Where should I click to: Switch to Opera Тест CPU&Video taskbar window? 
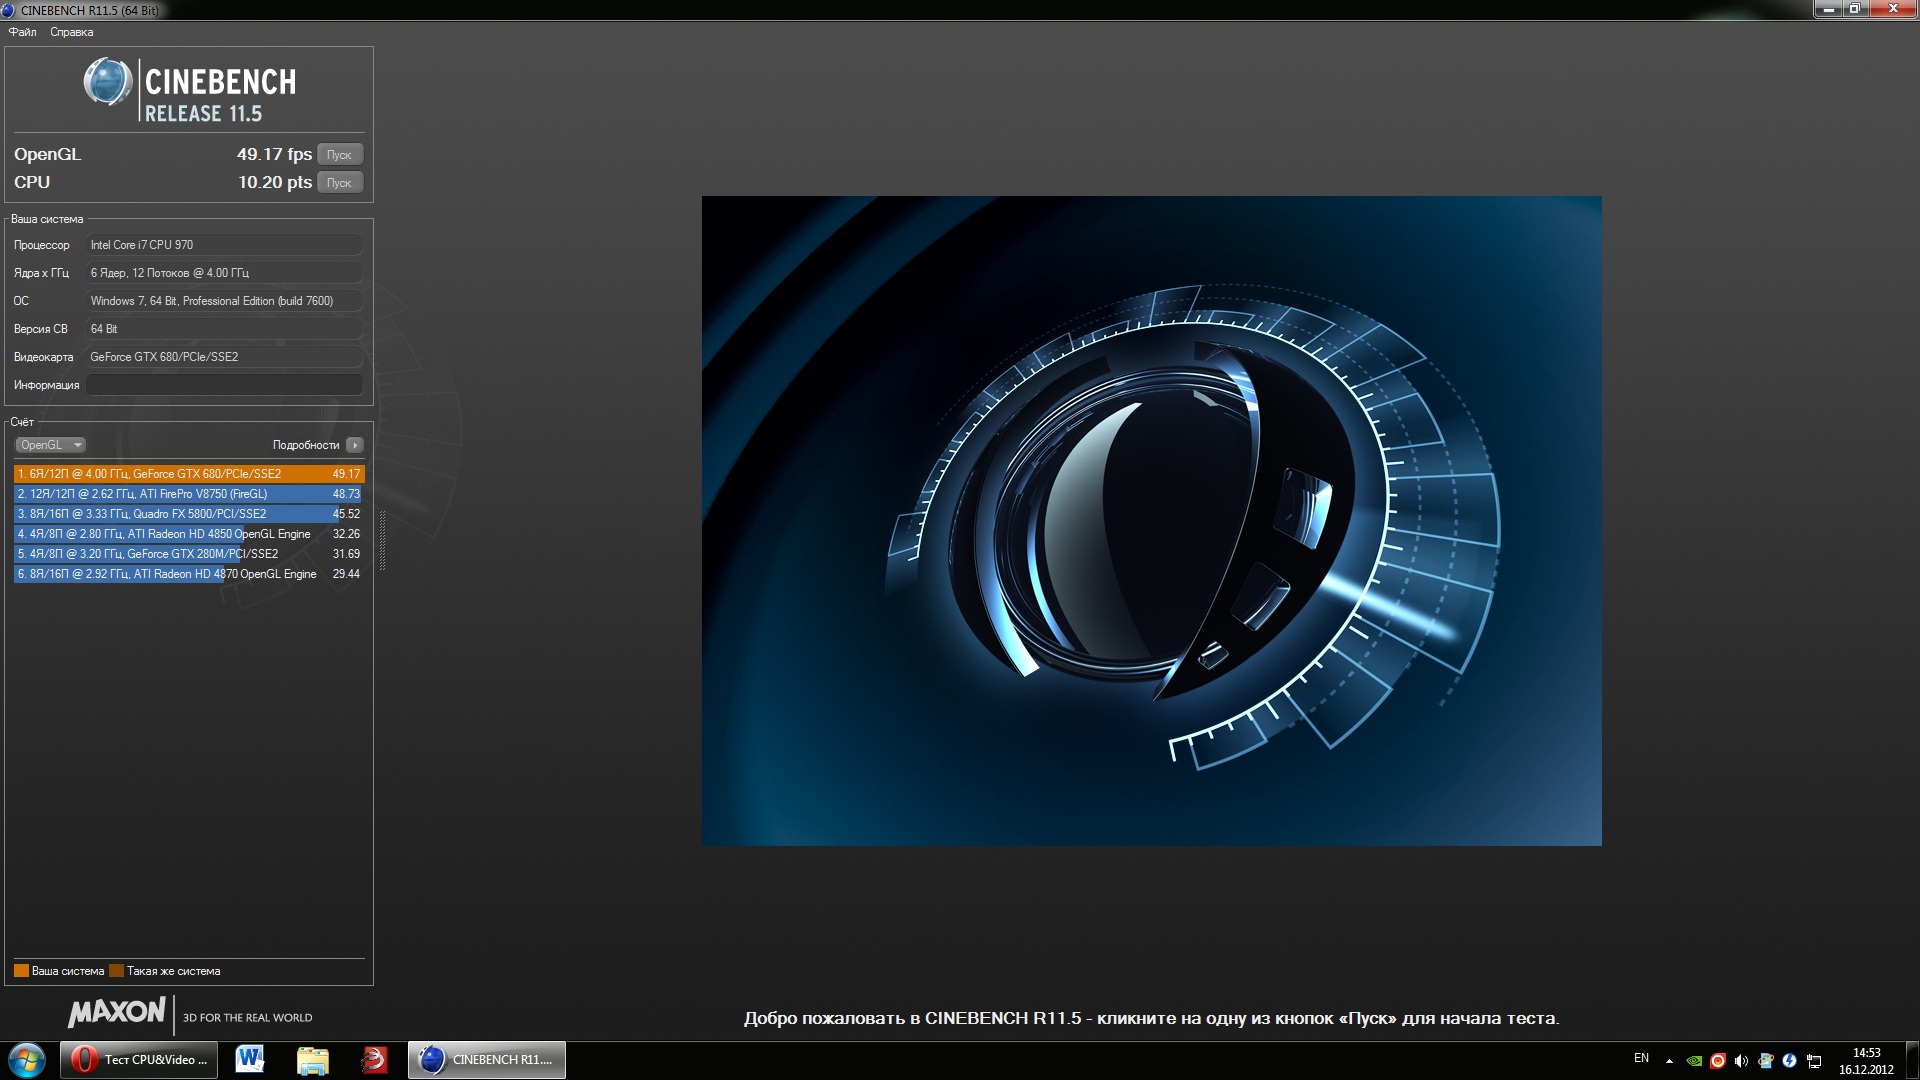(138, 1060)
